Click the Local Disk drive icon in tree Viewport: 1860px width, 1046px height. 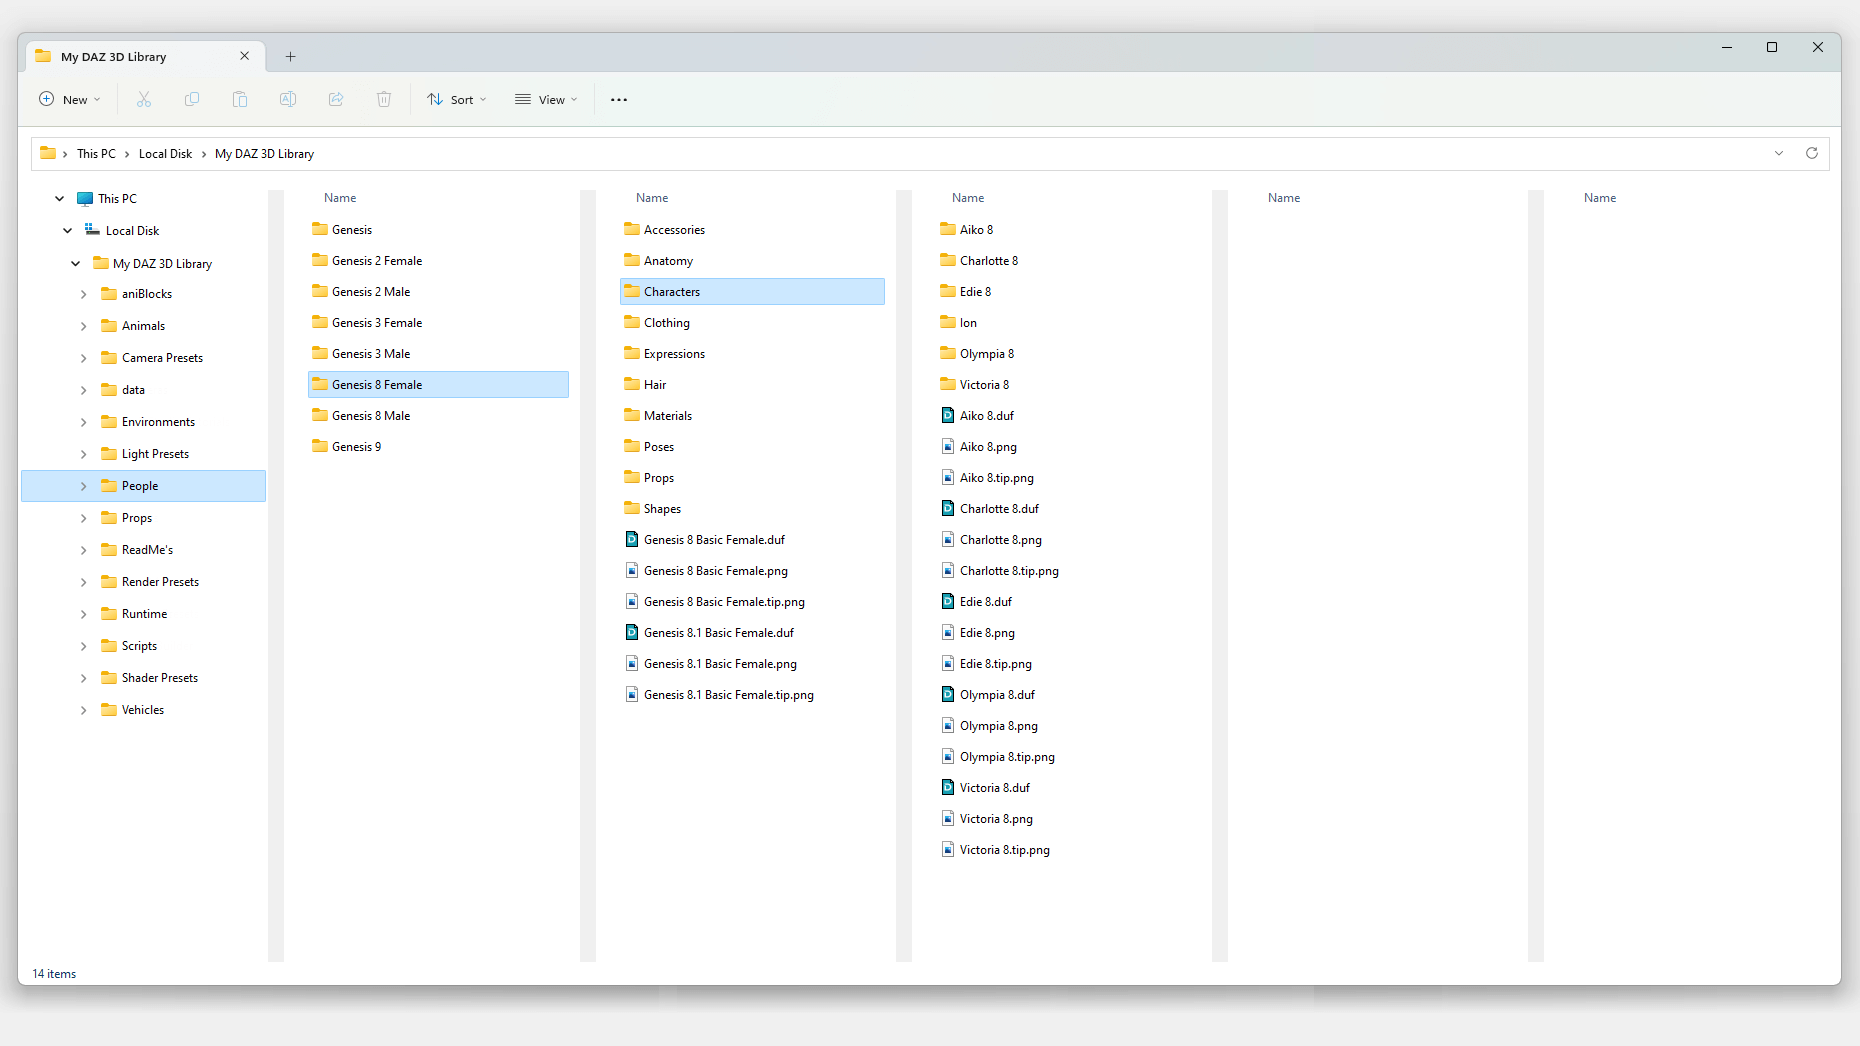tap(93, 230)
